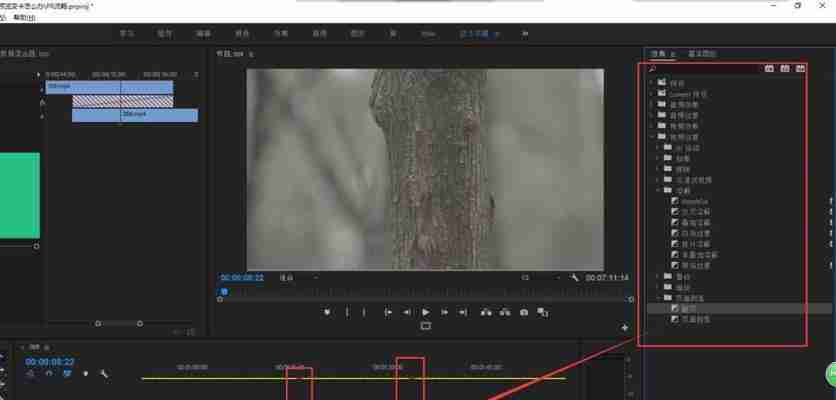Show more workspaces via double-arrow
This screenshot has height=400, width=836.
[x=525, y=34]
